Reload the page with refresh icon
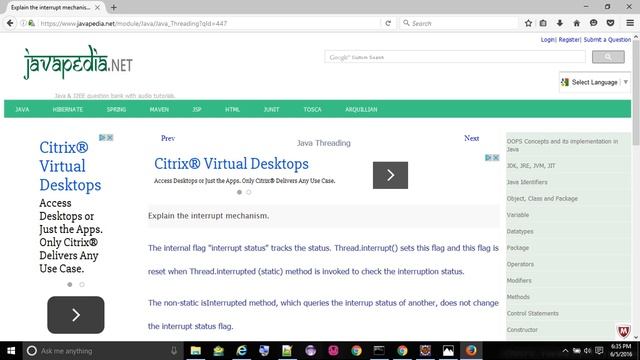640x360 pixels. coord(388,23)
